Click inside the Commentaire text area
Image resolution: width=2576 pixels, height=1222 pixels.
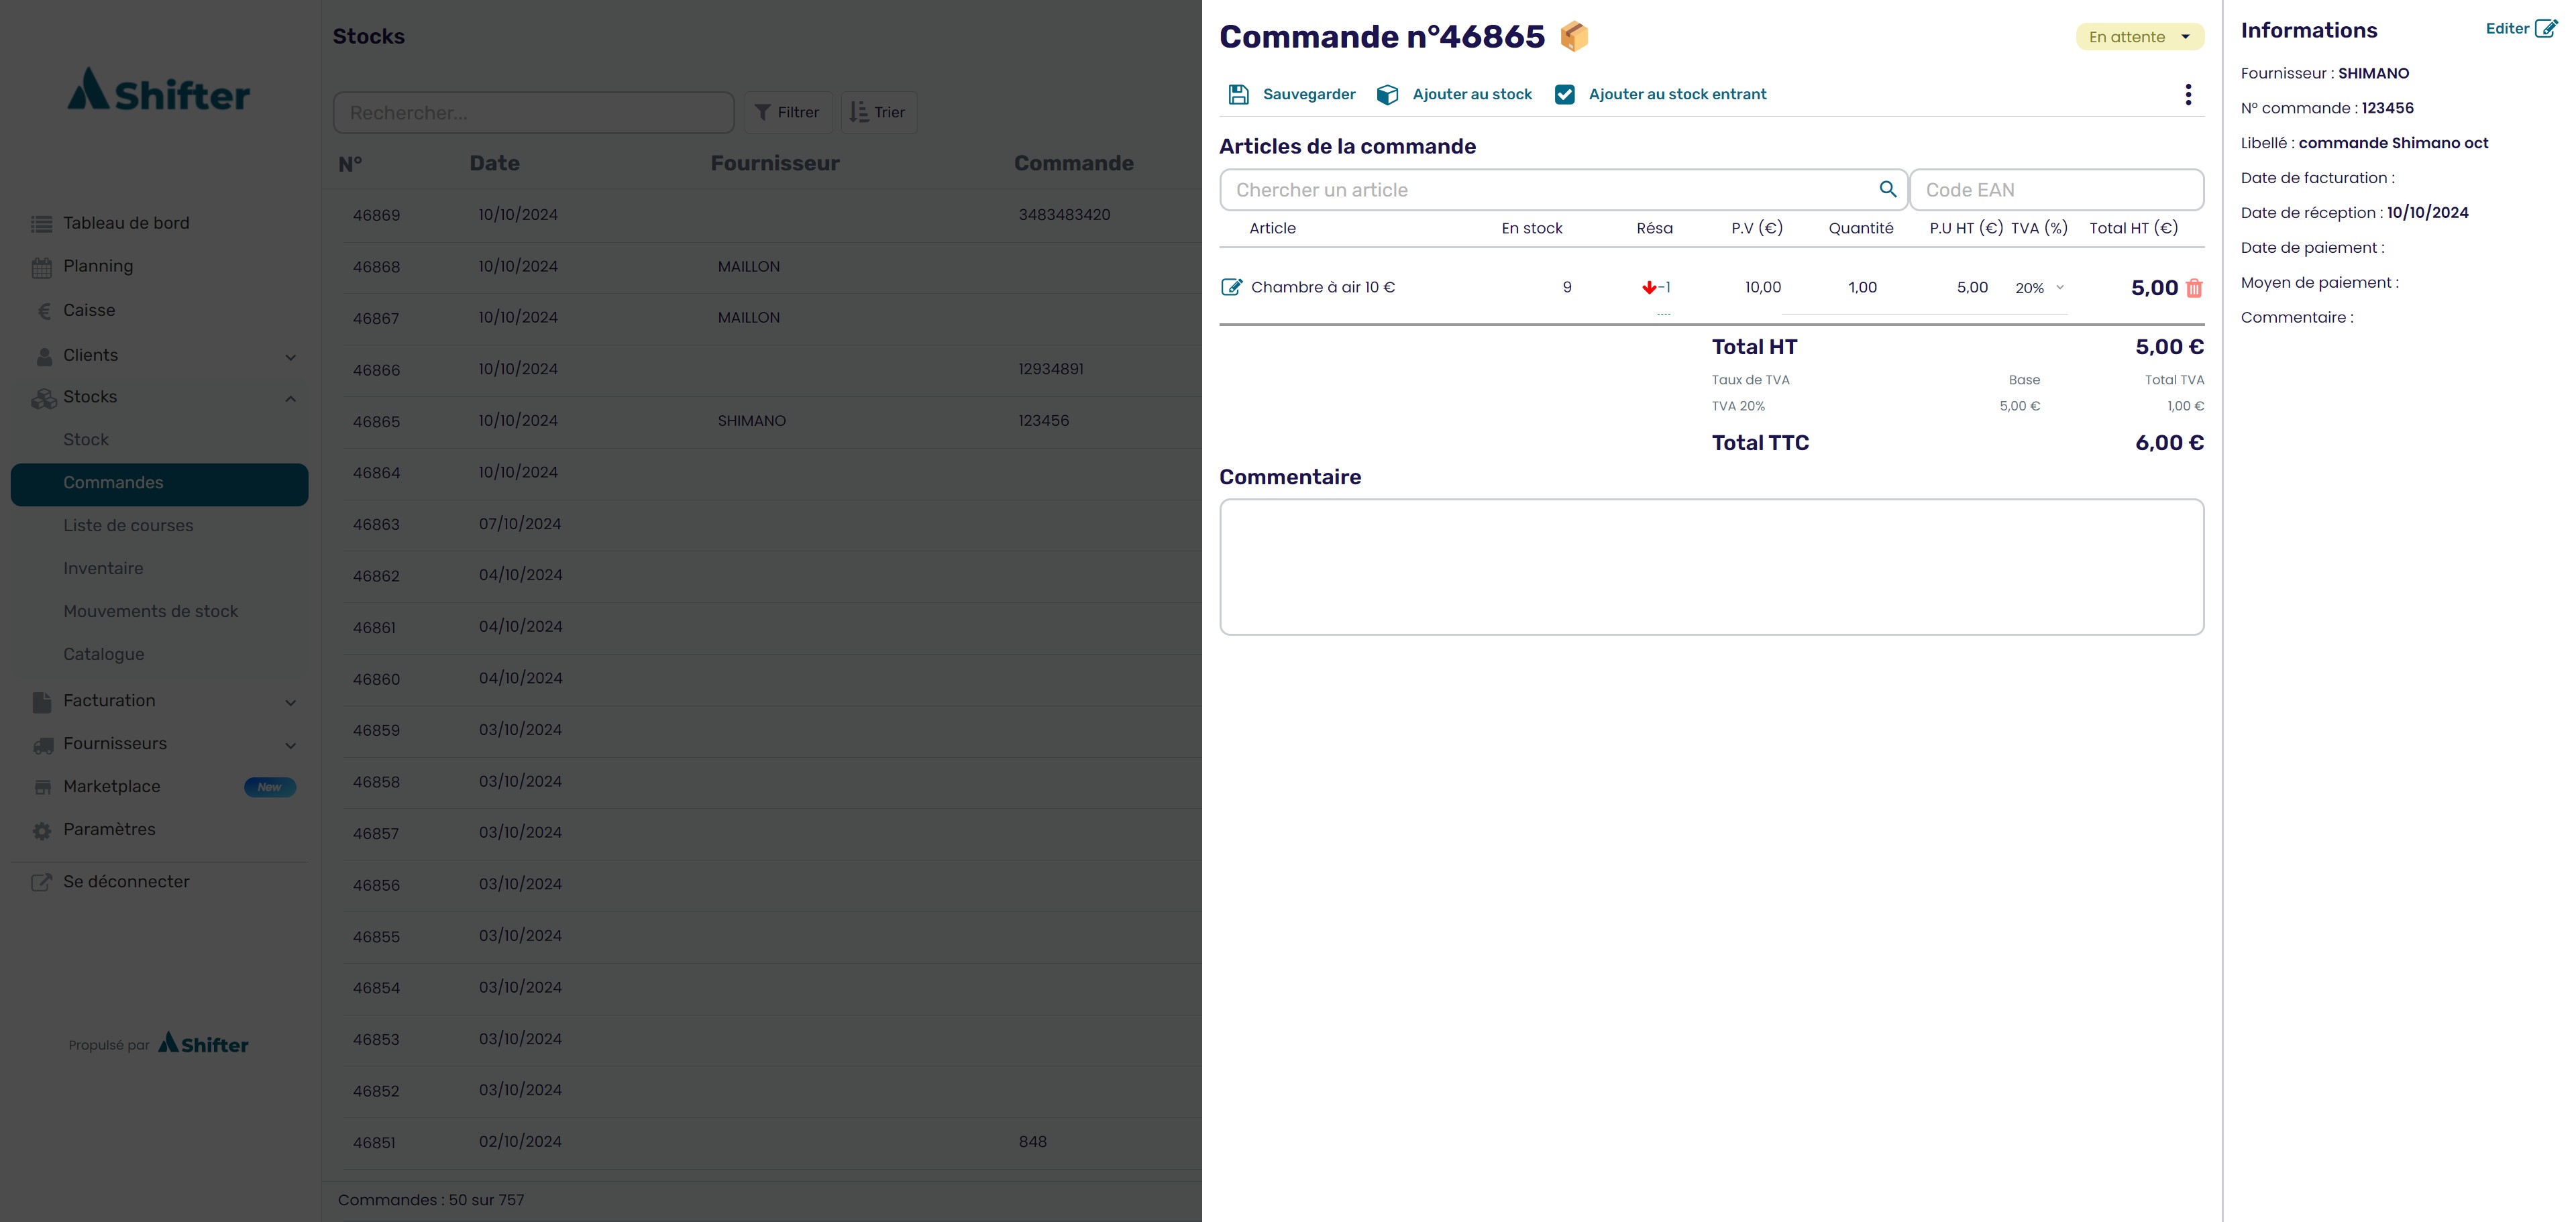(x=1710, y=566)
